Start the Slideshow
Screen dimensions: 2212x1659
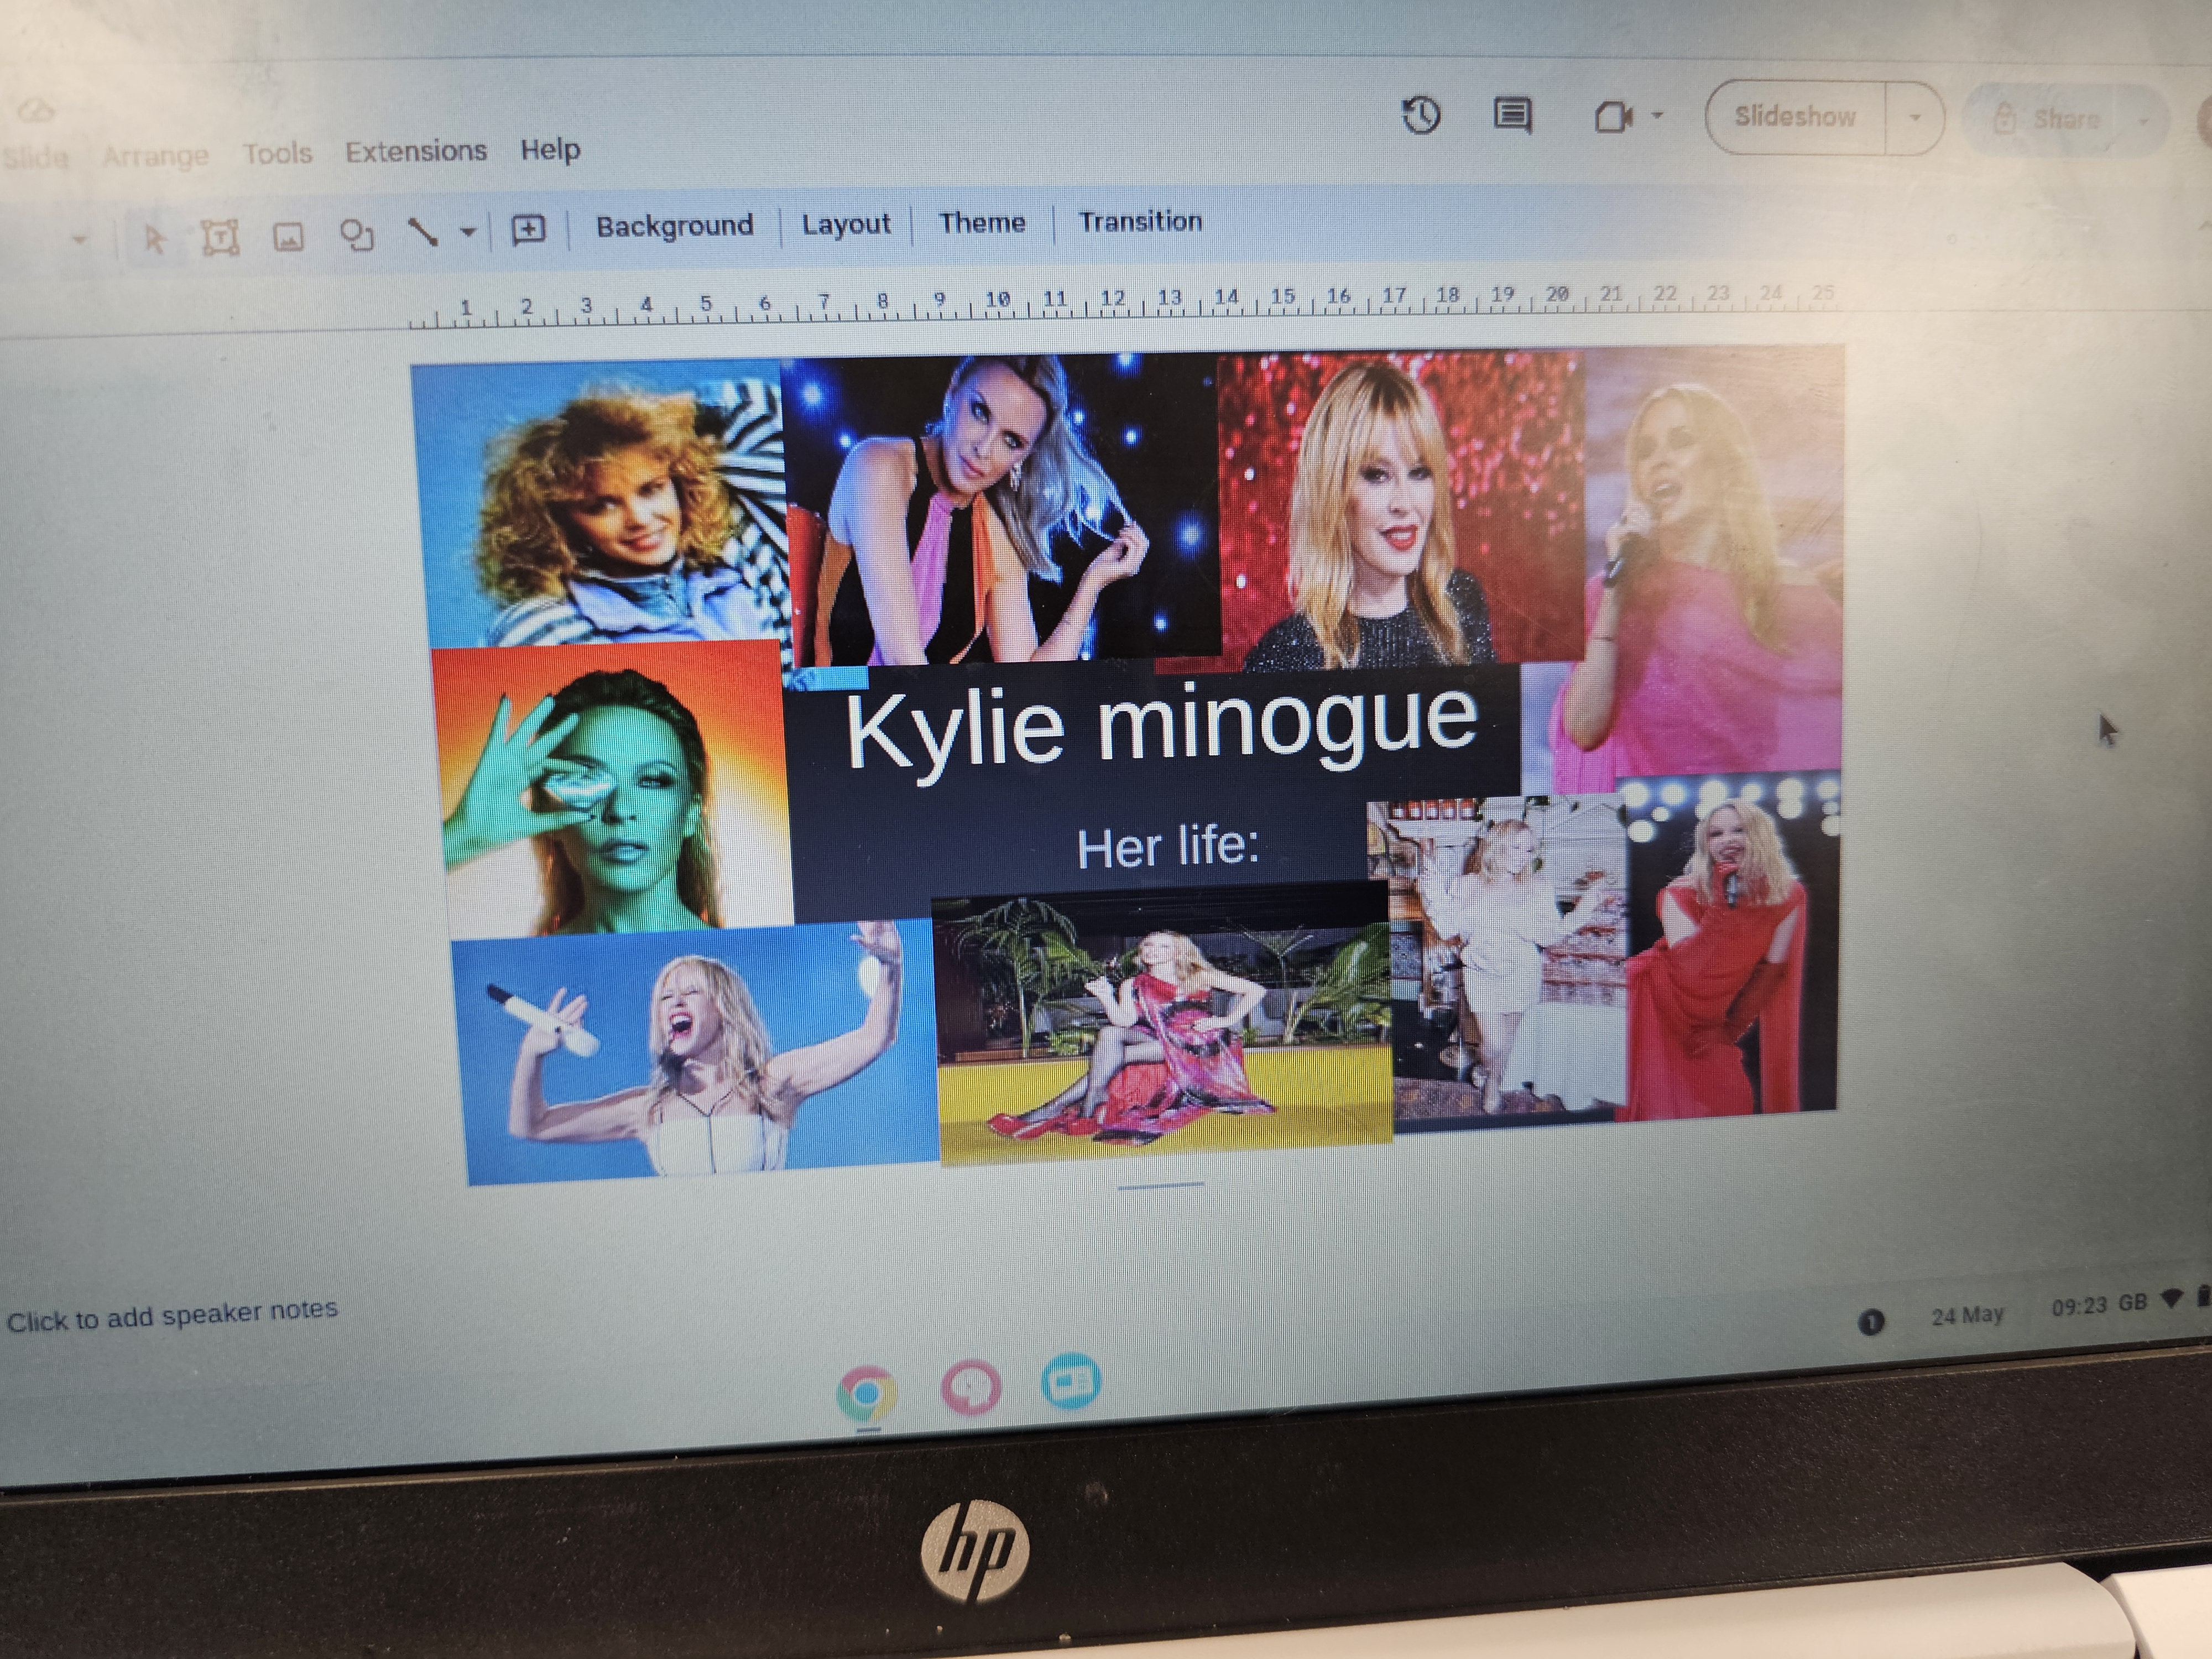click(1795, 116)
